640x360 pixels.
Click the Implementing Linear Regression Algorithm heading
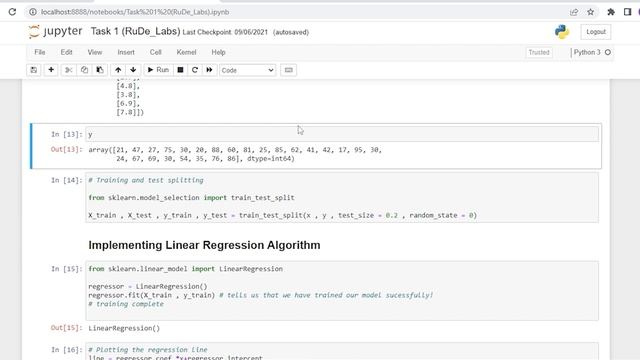[x=204, y=245]
